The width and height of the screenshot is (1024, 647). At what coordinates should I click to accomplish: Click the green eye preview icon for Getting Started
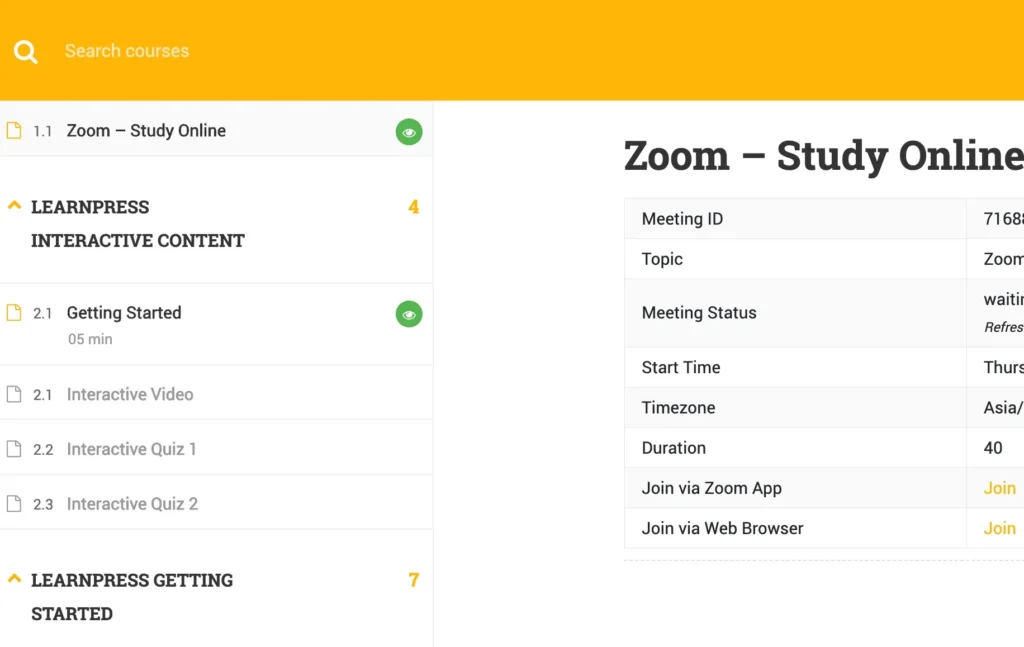point(409,314)
